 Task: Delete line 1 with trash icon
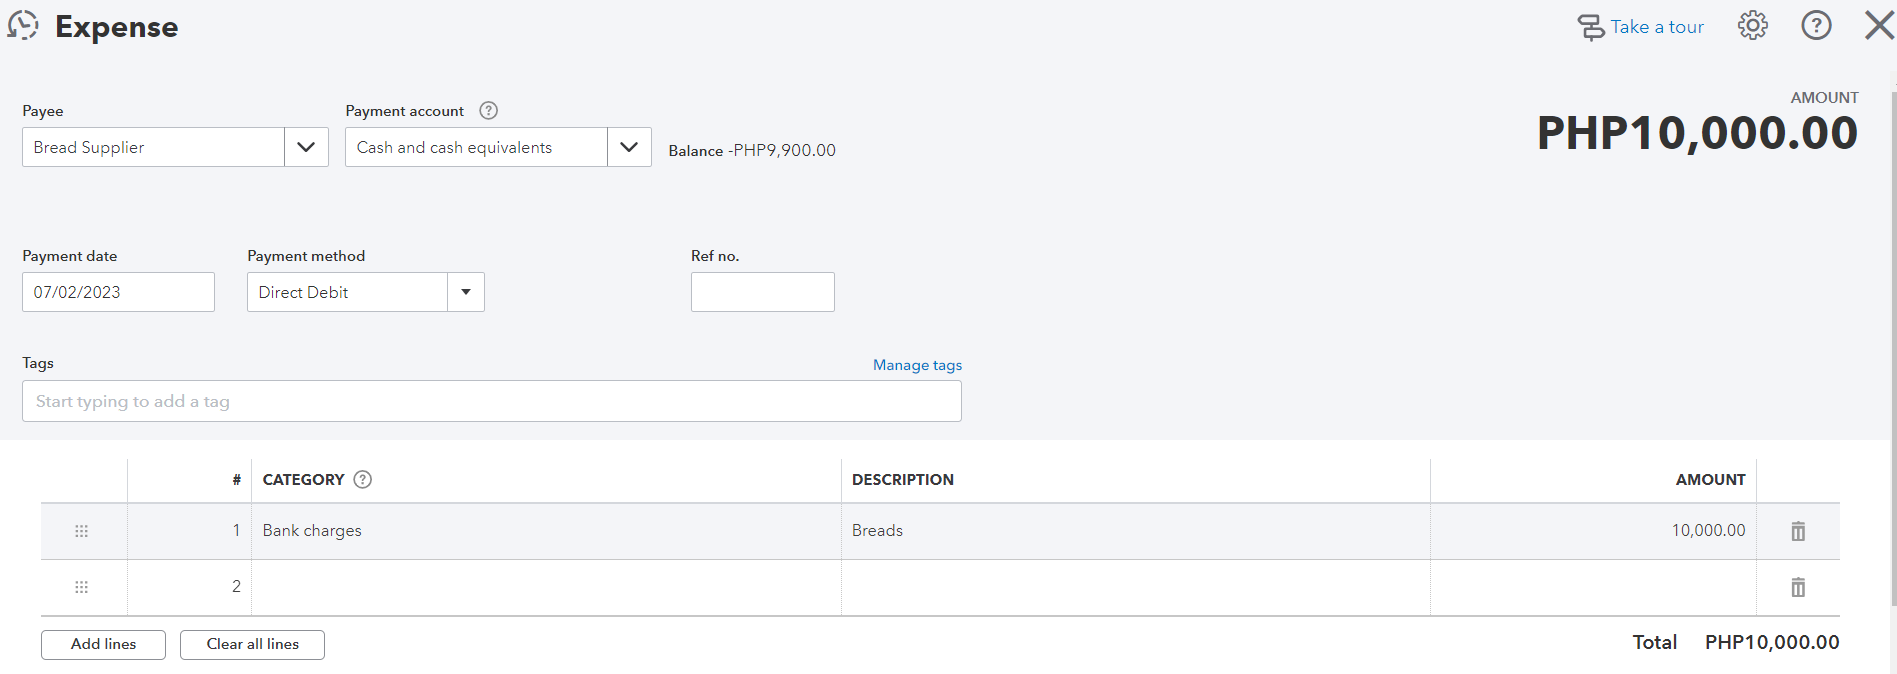(1797, 531)
